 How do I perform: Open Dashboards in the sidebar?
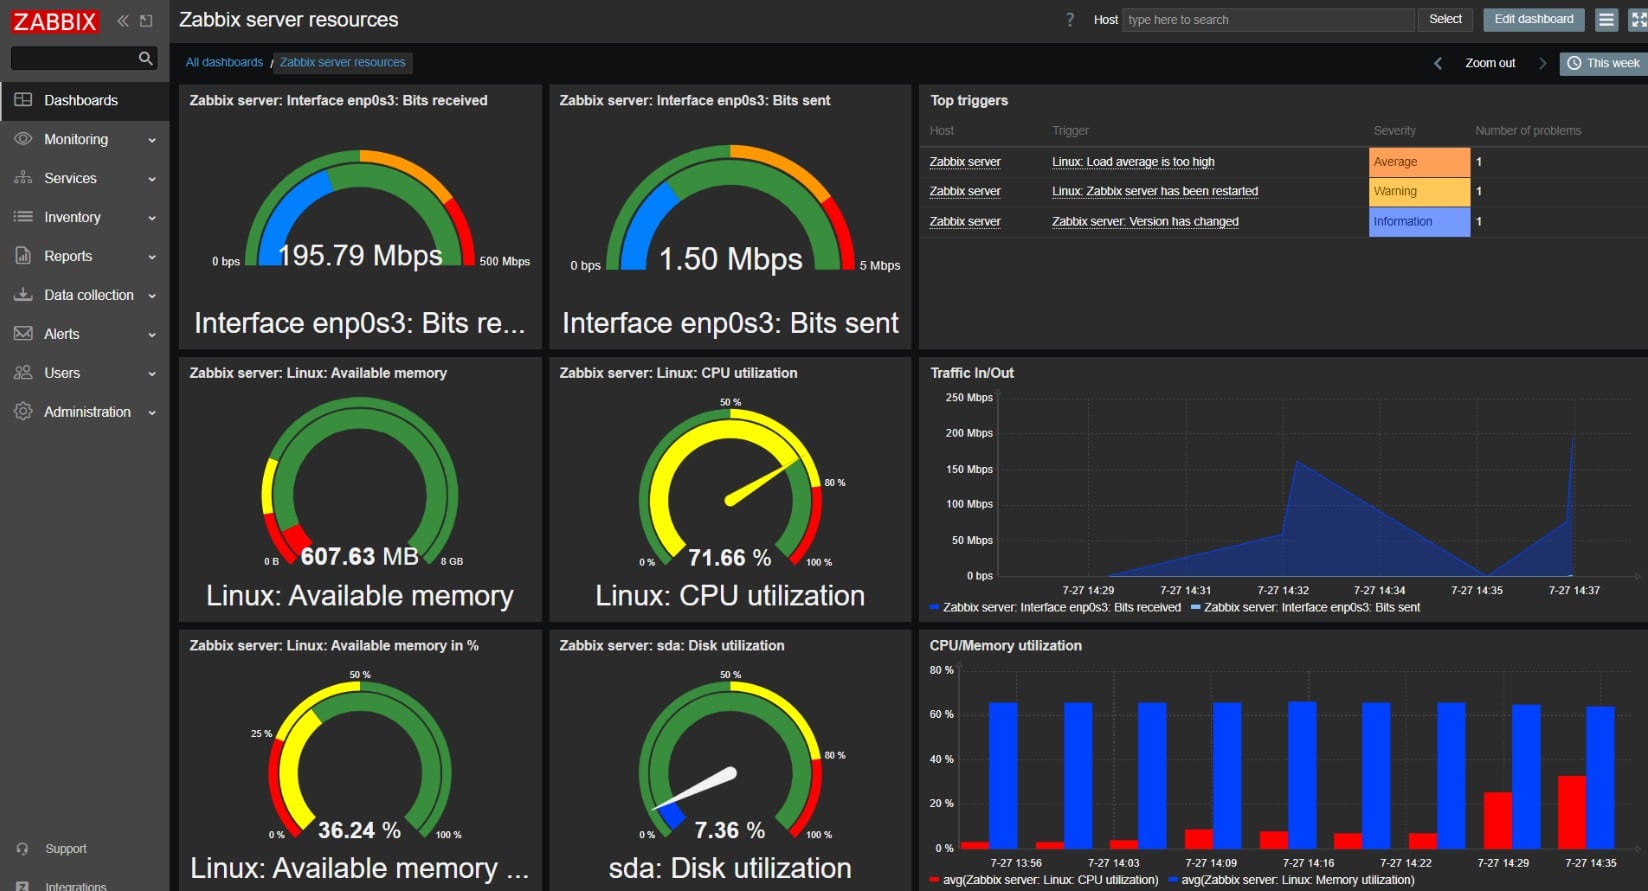click(84, 100)
